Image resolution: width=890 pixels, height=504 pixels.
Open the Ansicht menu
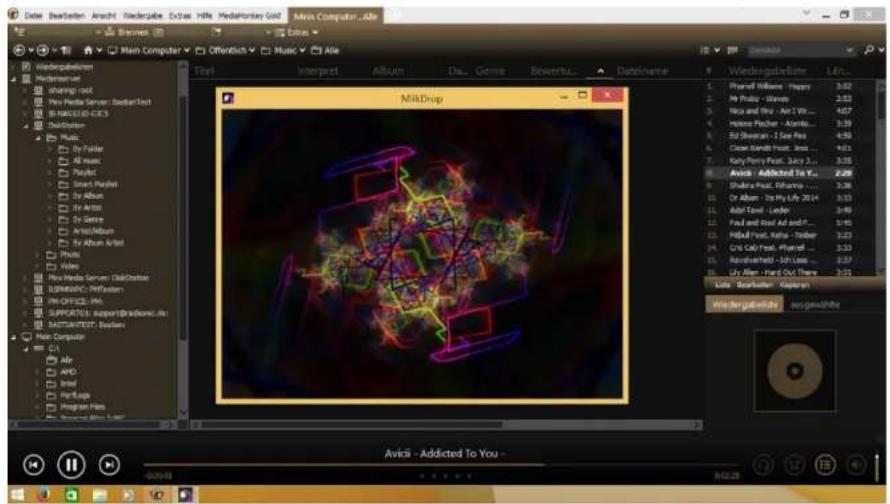104,16
